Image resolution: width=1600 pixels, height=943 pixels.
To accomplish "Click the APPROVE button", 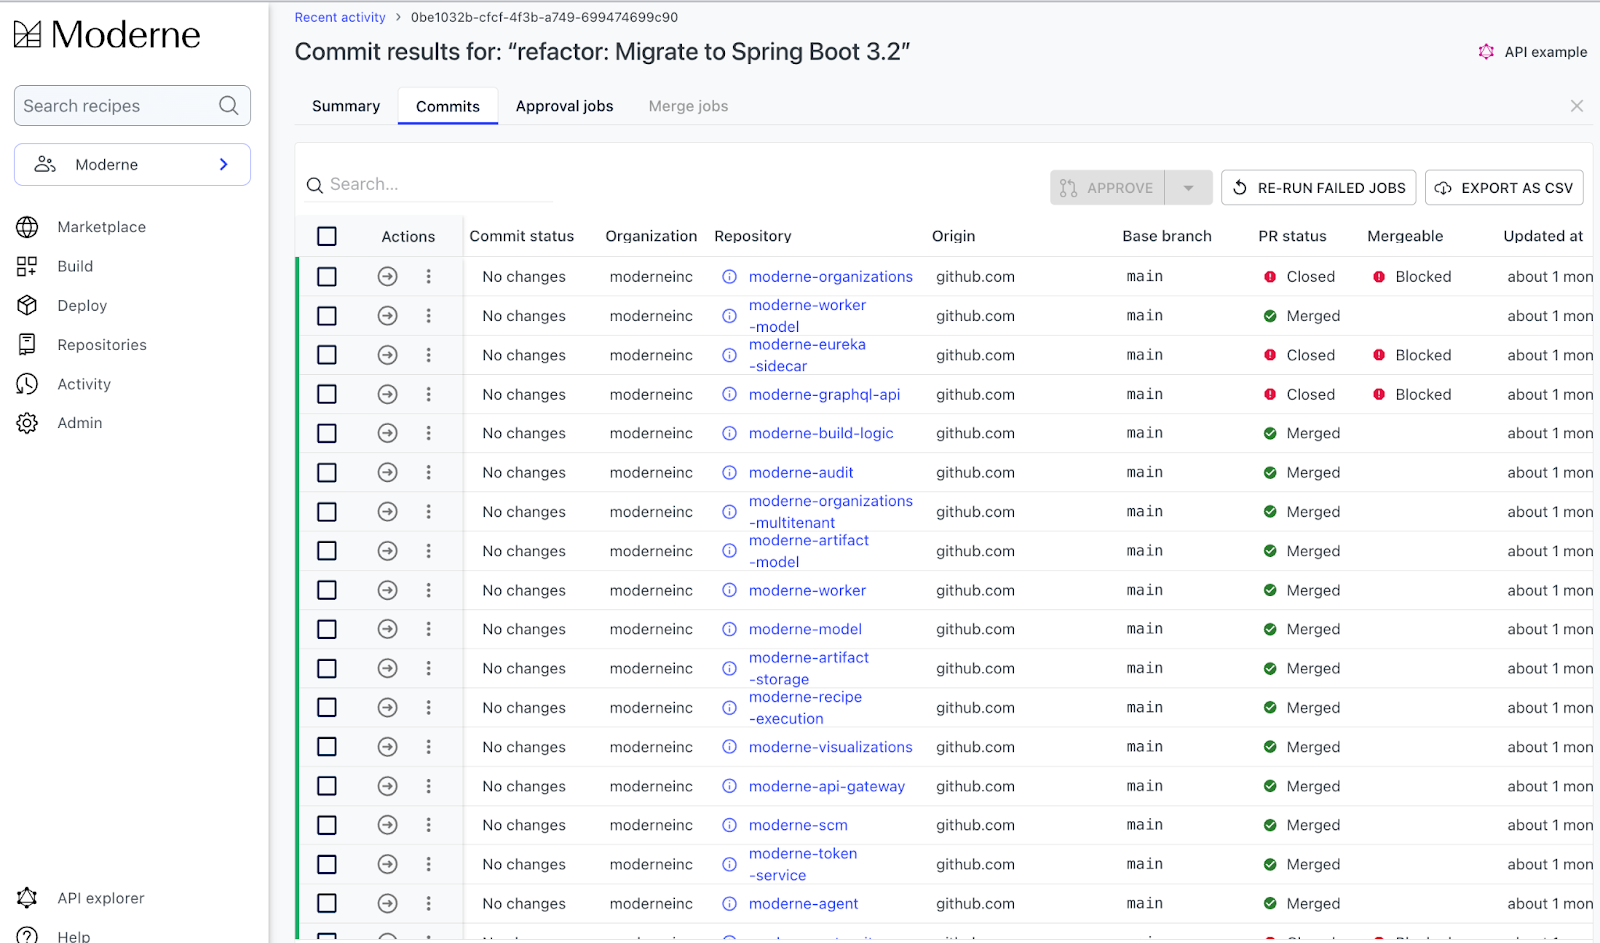I will [x=1107, y=188].
